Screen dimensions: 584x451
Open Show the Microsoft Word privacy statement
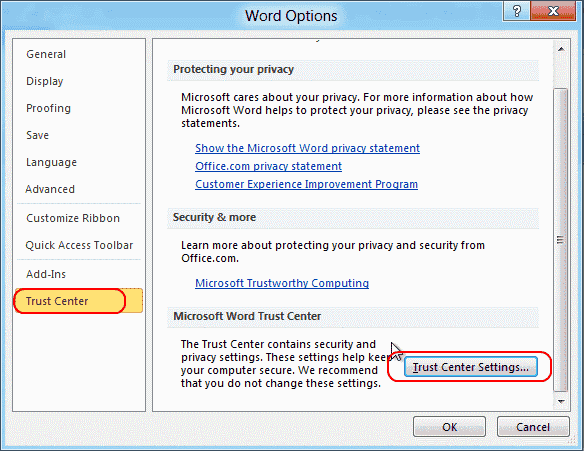307,148
